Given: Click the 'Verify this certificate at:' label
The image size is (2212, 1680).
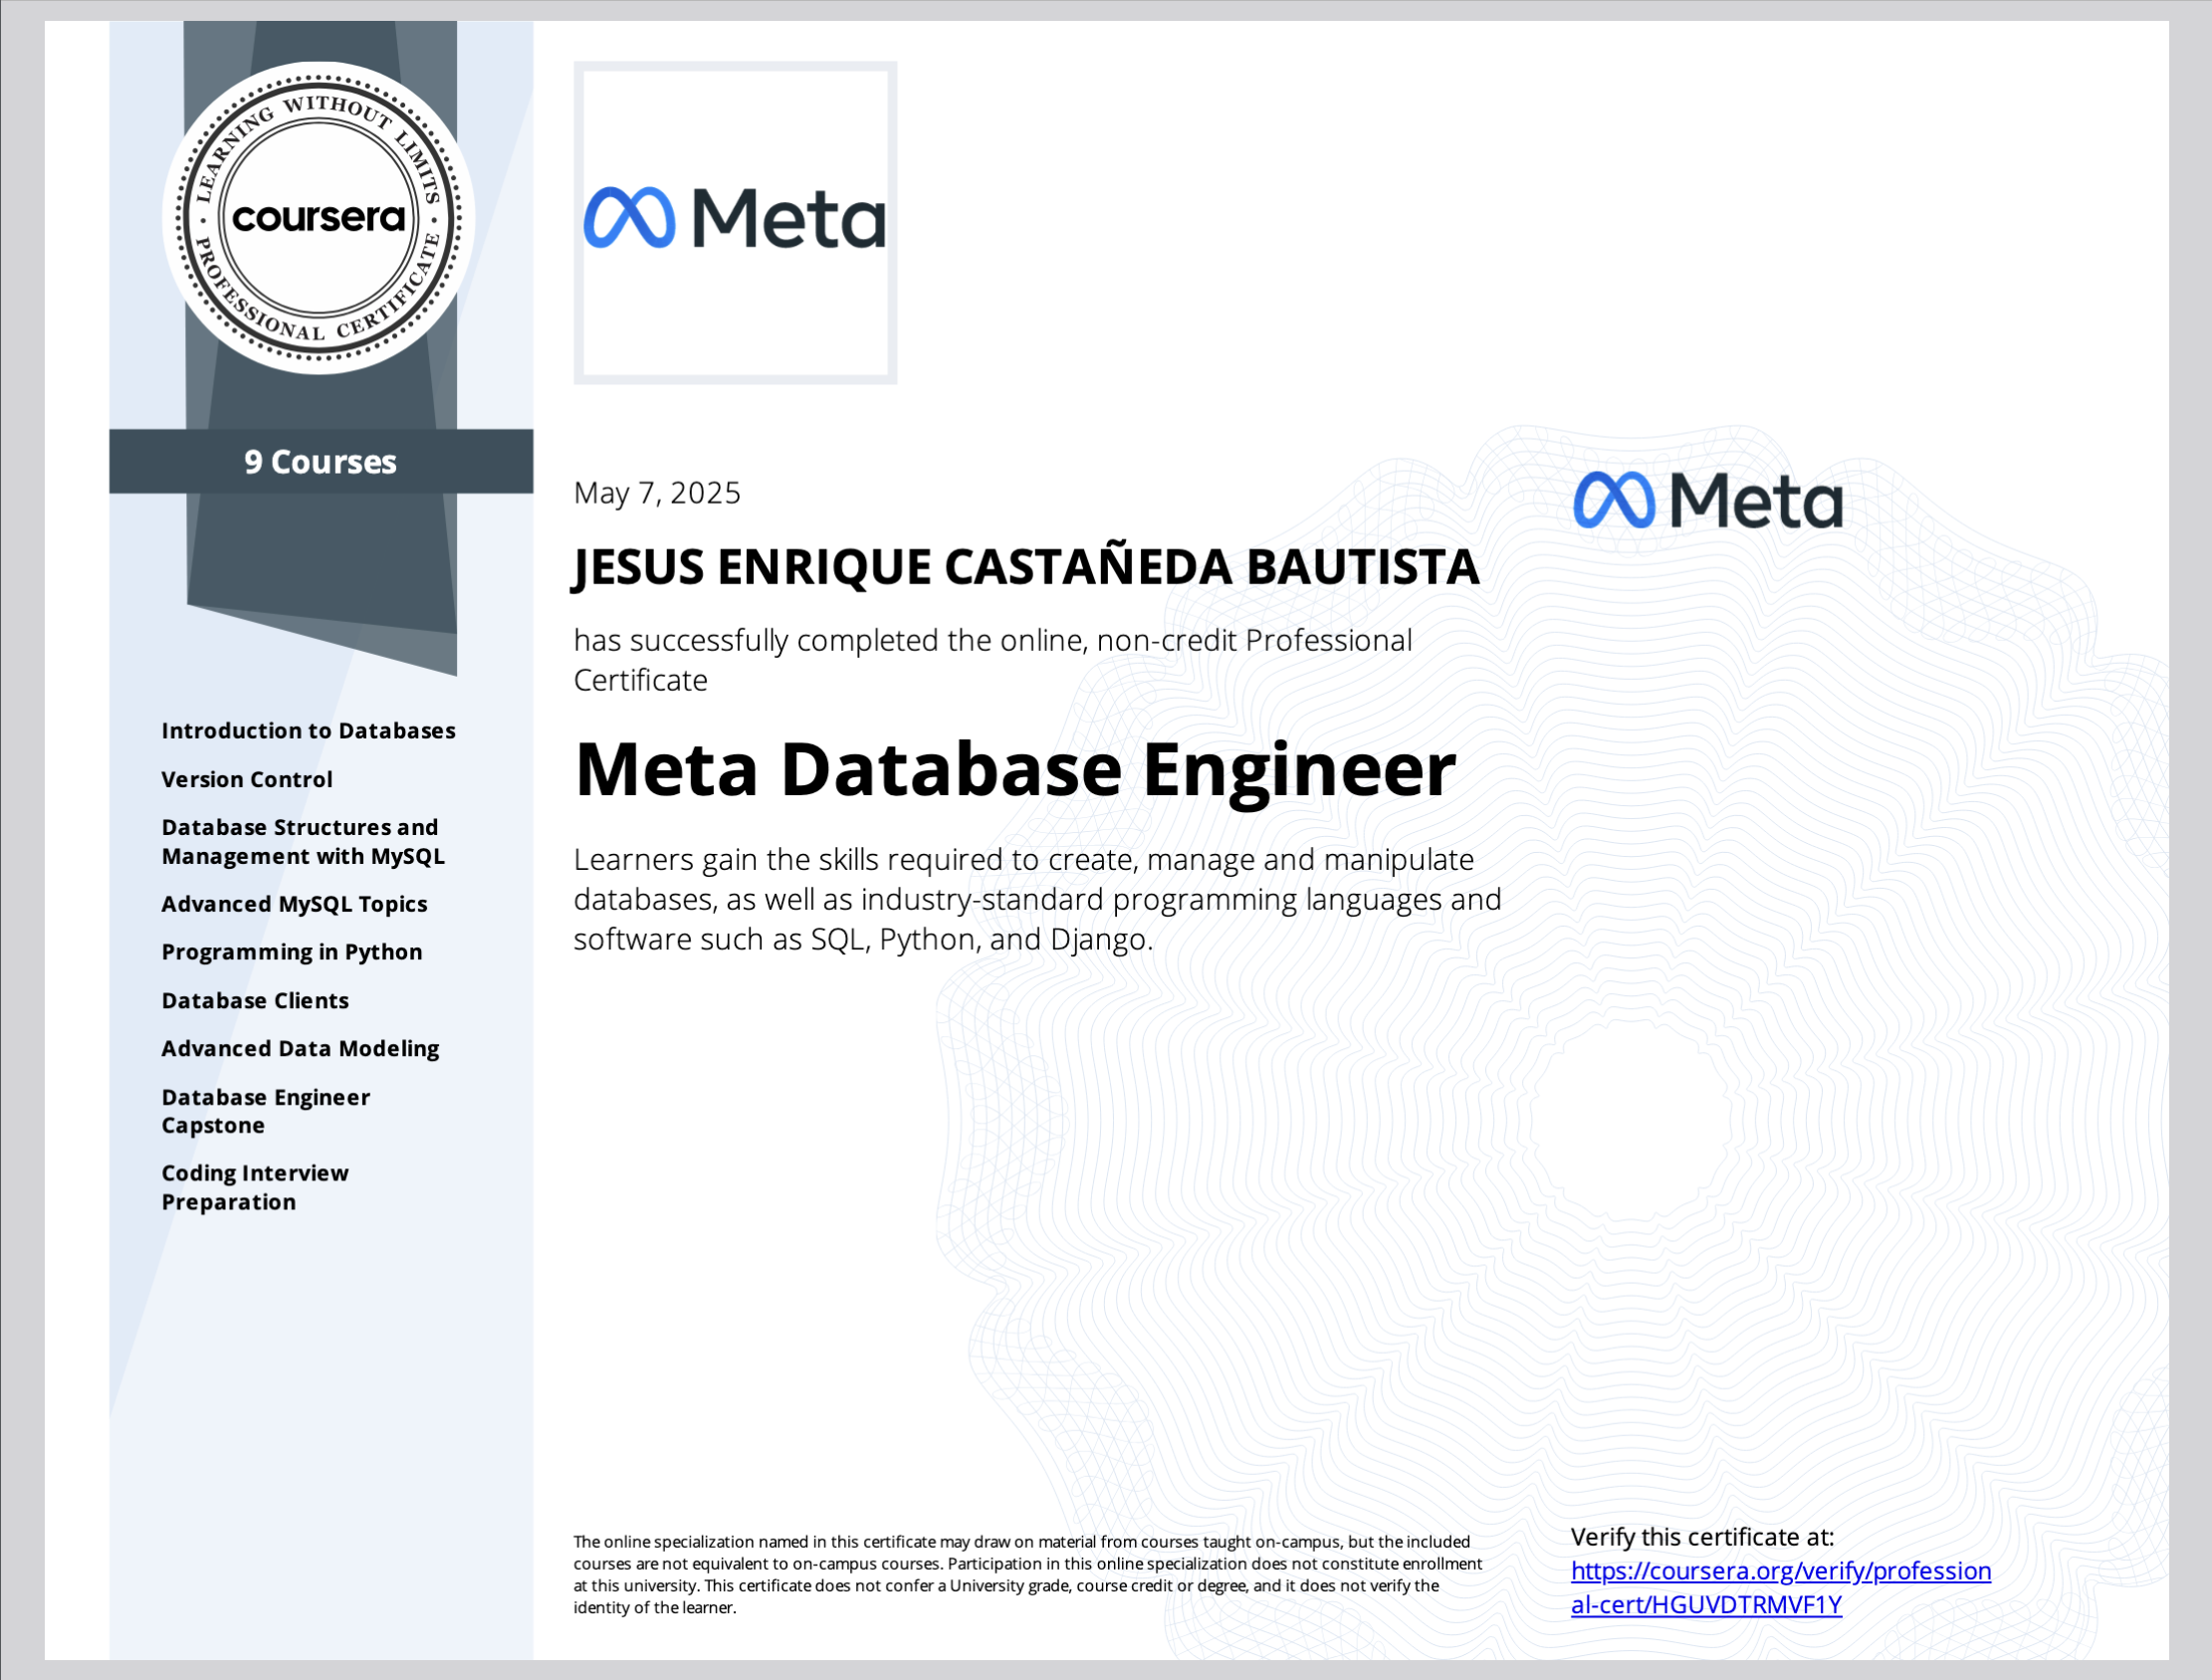Looking at the screenshot, I should [x=1702, y=1537].
